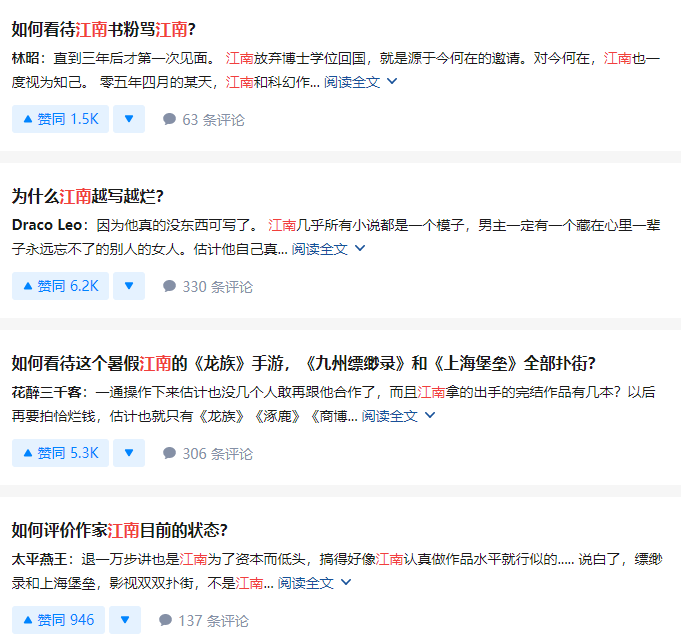The height and width of the screenshot is (639, 681).
Task: Open the 306 条评论 comments
Action: [x=208, y=453]
